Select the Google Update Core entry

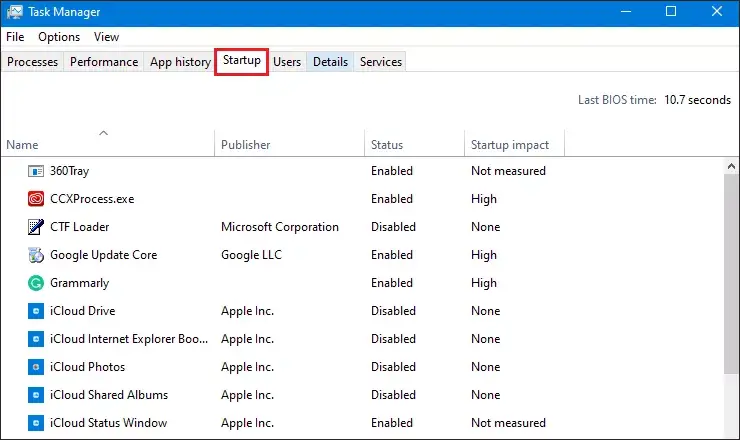click(x=103, y=255)
